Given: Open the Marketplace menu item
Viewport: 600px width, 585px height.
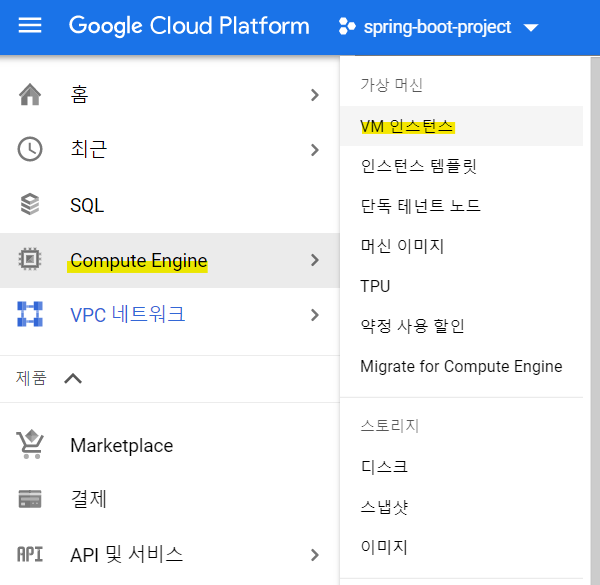Looking at the screenshot, I should 170,445.
